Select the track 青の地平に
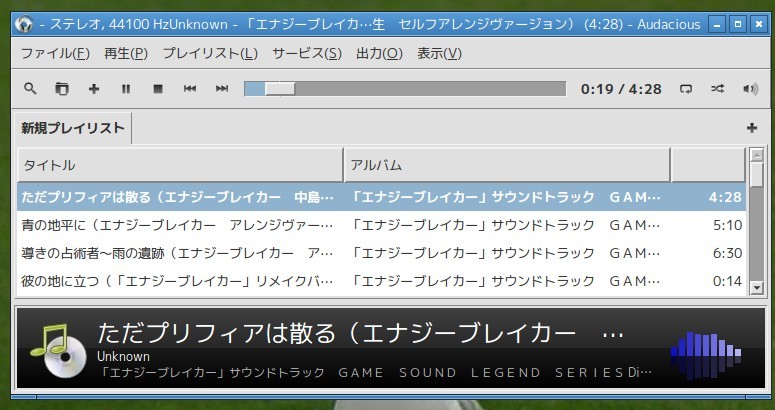 [178, 226]
